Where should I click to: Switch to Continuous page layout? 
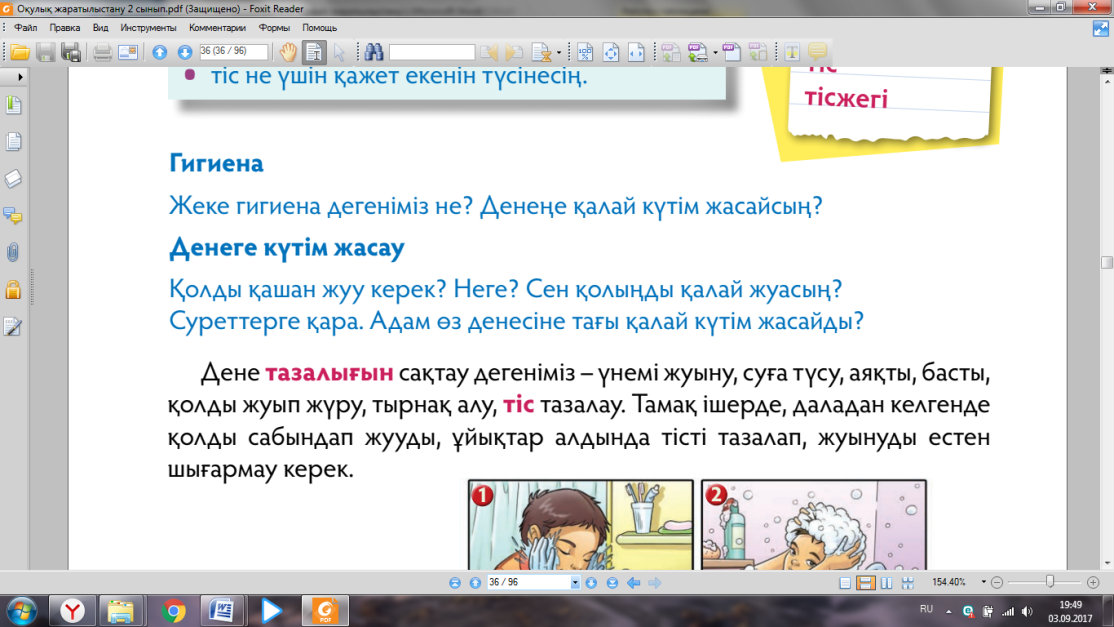pyautogui.click(x=865, y=583)
